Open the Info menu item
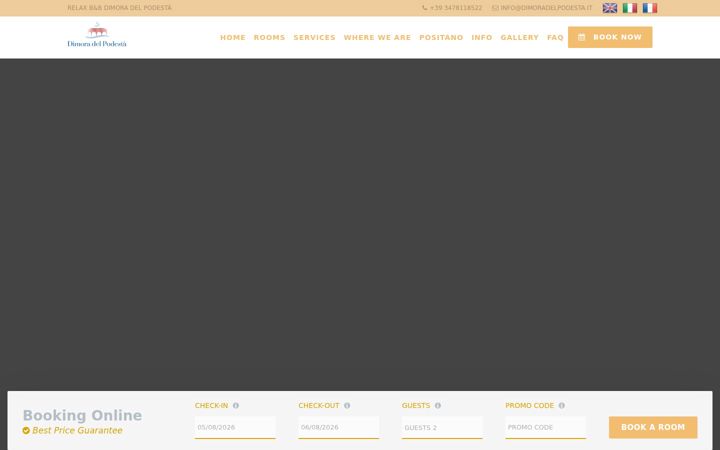This screenshot has width=720, height=450. tap(482, 37)
